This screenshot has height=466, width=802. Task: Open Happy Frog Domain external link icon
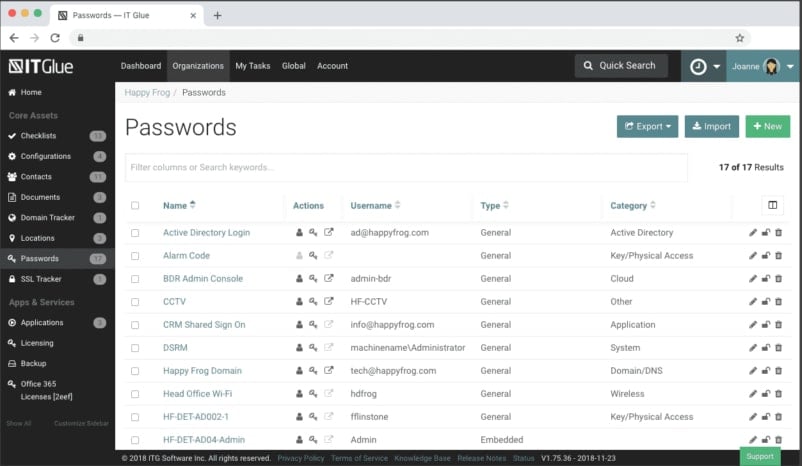tap(329, 370)
